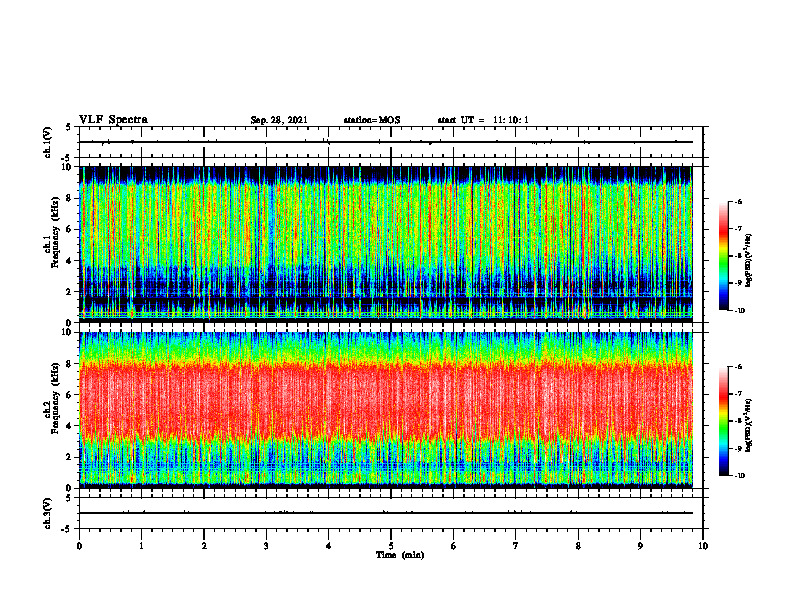The width and height of the screenshot is (792, 612).
Task: Click the ch.1 voltage waveform strip
Action: (391, 142)
